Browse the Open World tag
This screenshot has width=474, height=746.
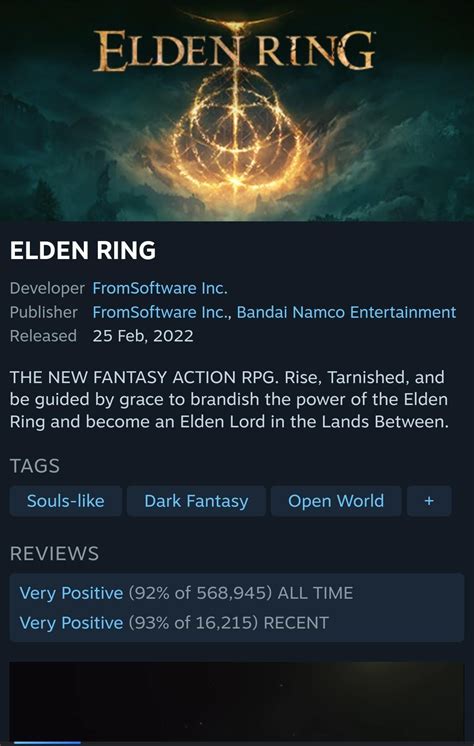pyautogui.click(x=336, y=501)
